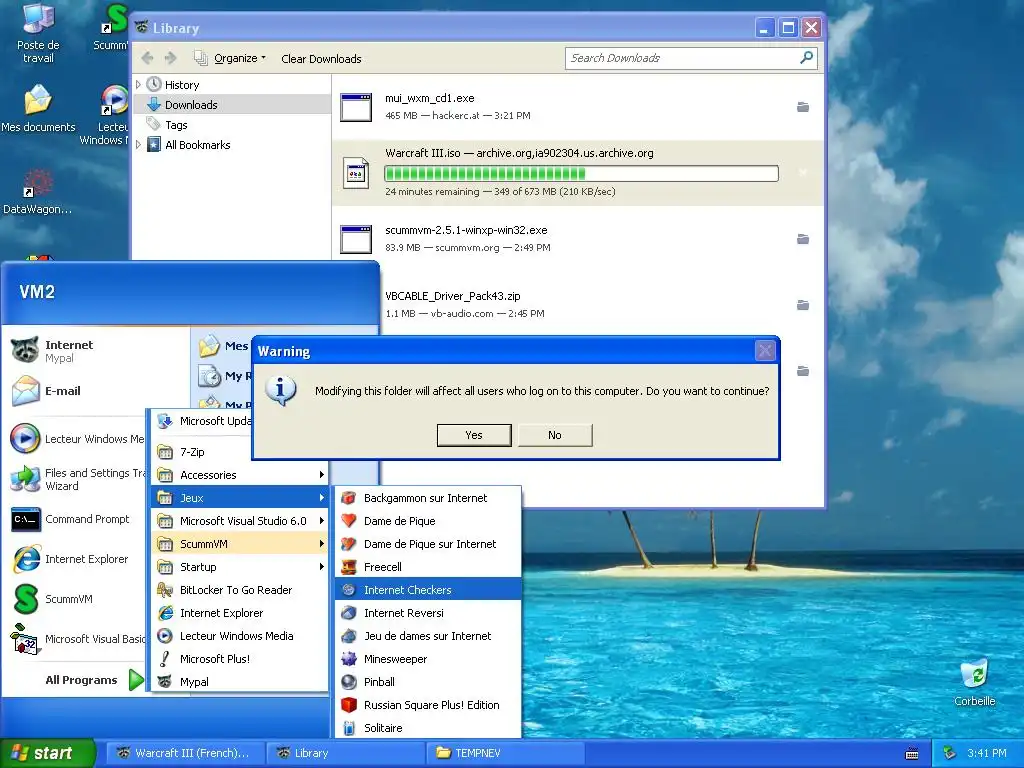Open containing folder for mui_wxm_cd1.exe
The width and height of the screenshot is (1024, 768).
803,107
